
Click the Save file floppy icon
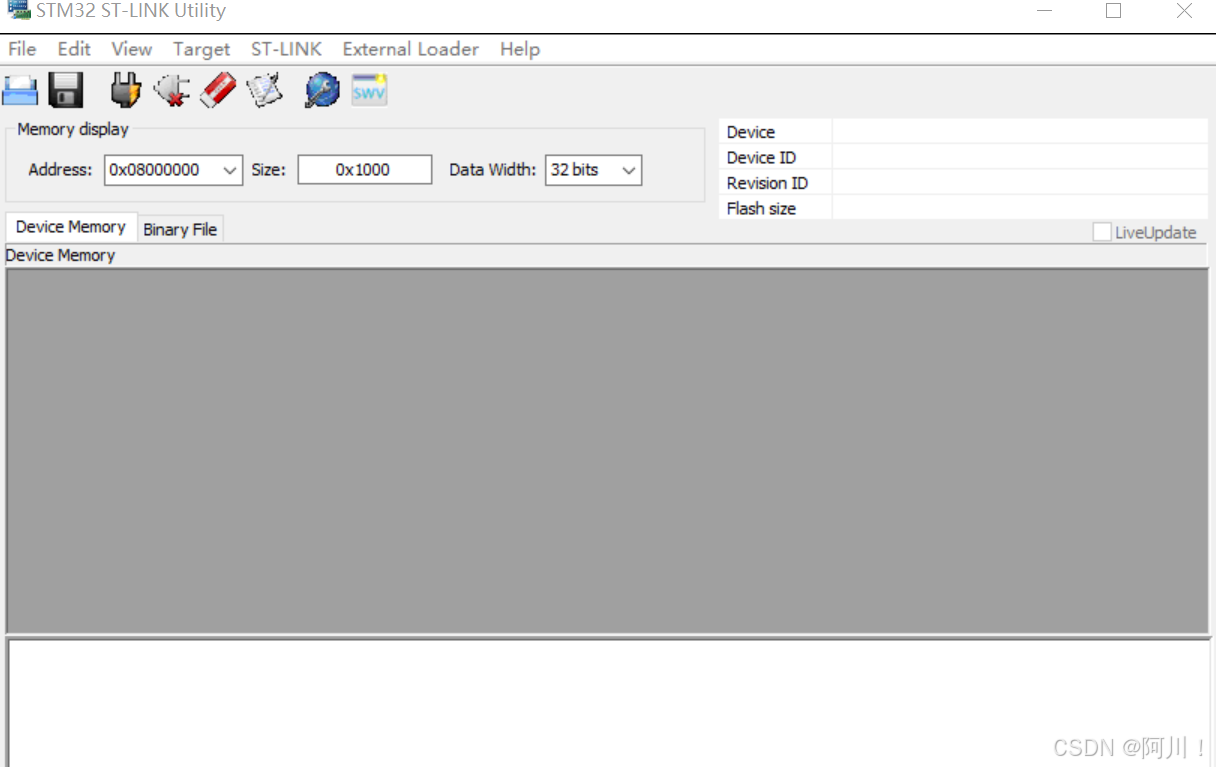tap(66, 91)
